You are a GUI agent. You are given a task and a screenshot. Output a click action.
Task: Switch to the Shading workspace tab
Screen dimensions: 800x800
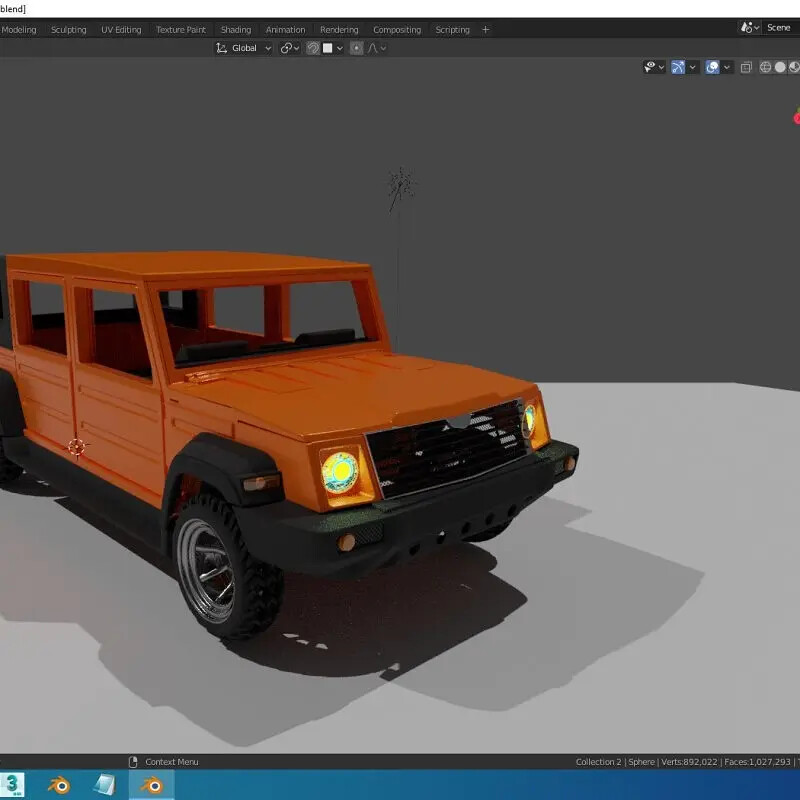click(x=236, y=29)
